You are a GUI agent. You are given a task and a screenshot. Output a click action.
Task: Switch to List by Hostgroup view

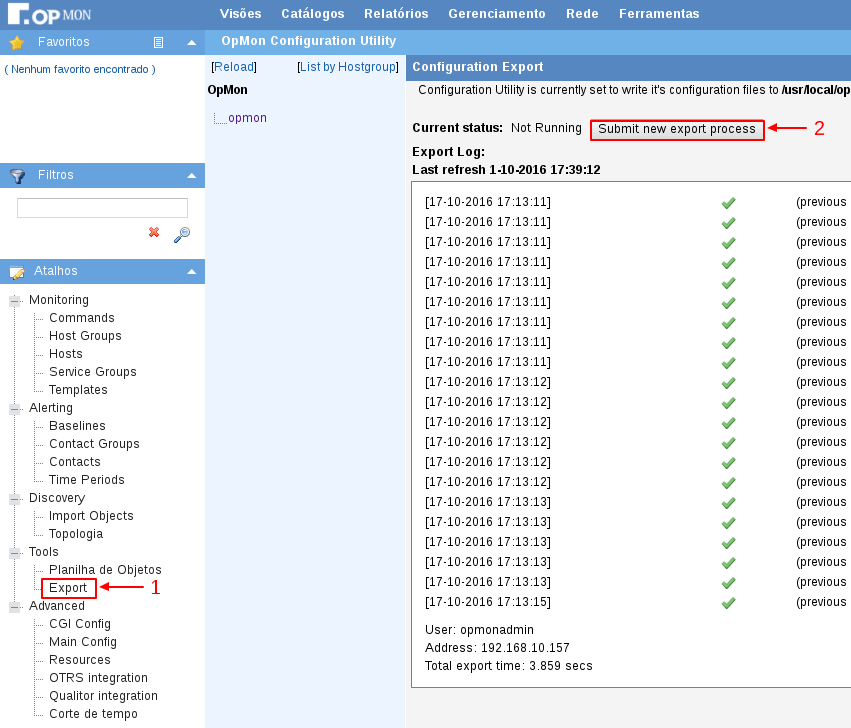(349, 67)
